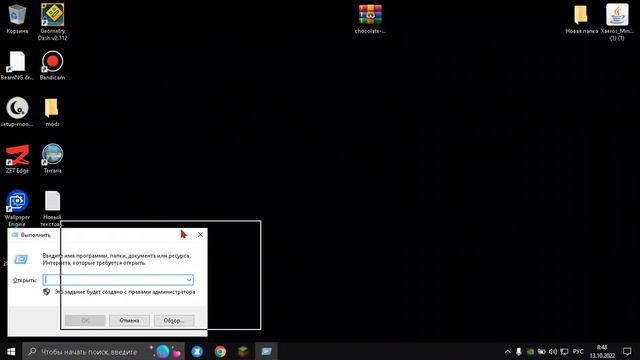
Task: Click the disabled ОК button in Run
Action: pos(85,320)
